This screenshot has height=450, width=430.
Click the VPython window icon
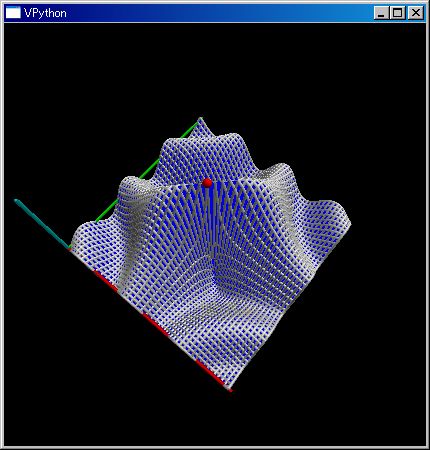(x=13, y=13)
